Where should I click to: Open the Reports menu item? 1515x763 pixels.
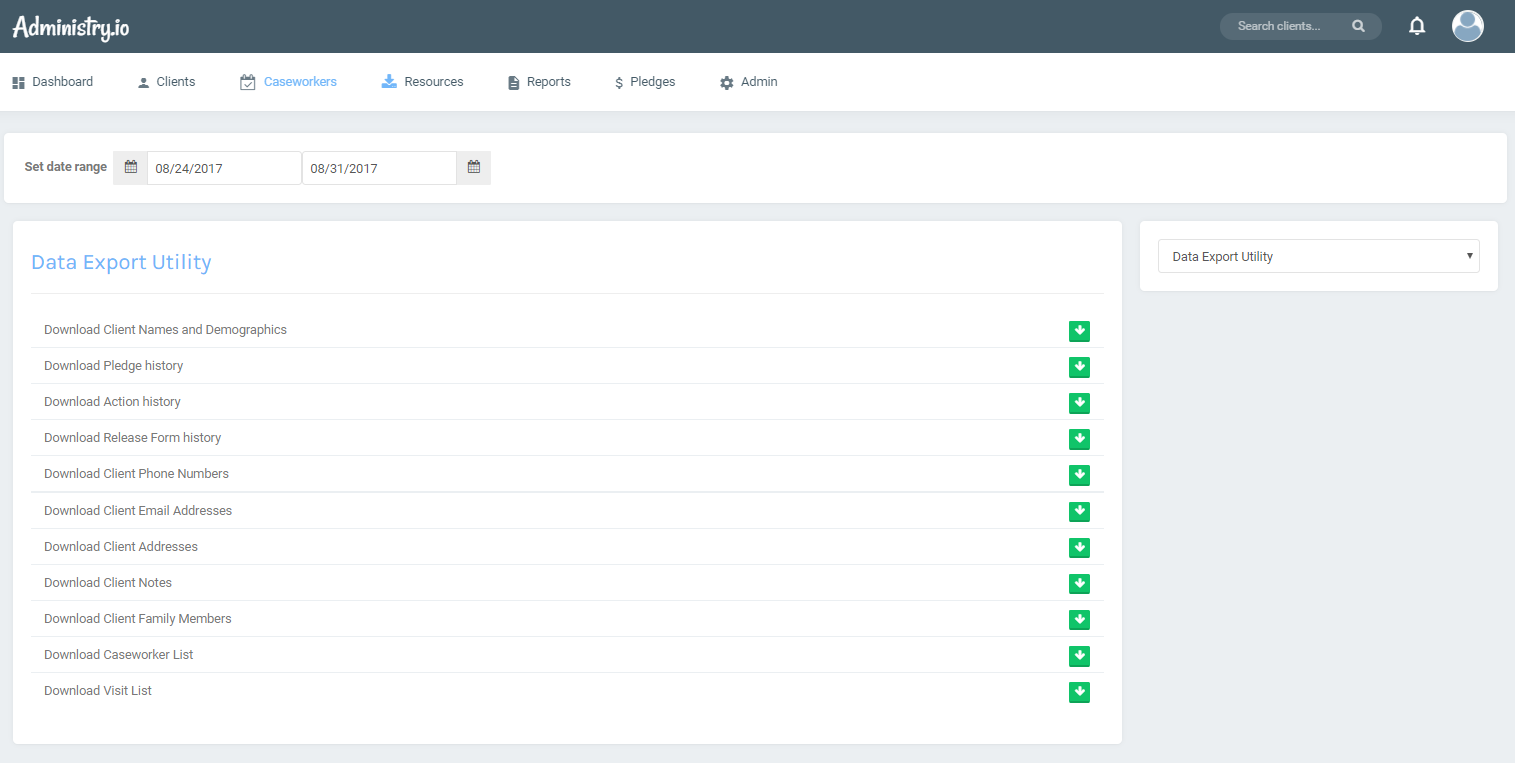539,82
